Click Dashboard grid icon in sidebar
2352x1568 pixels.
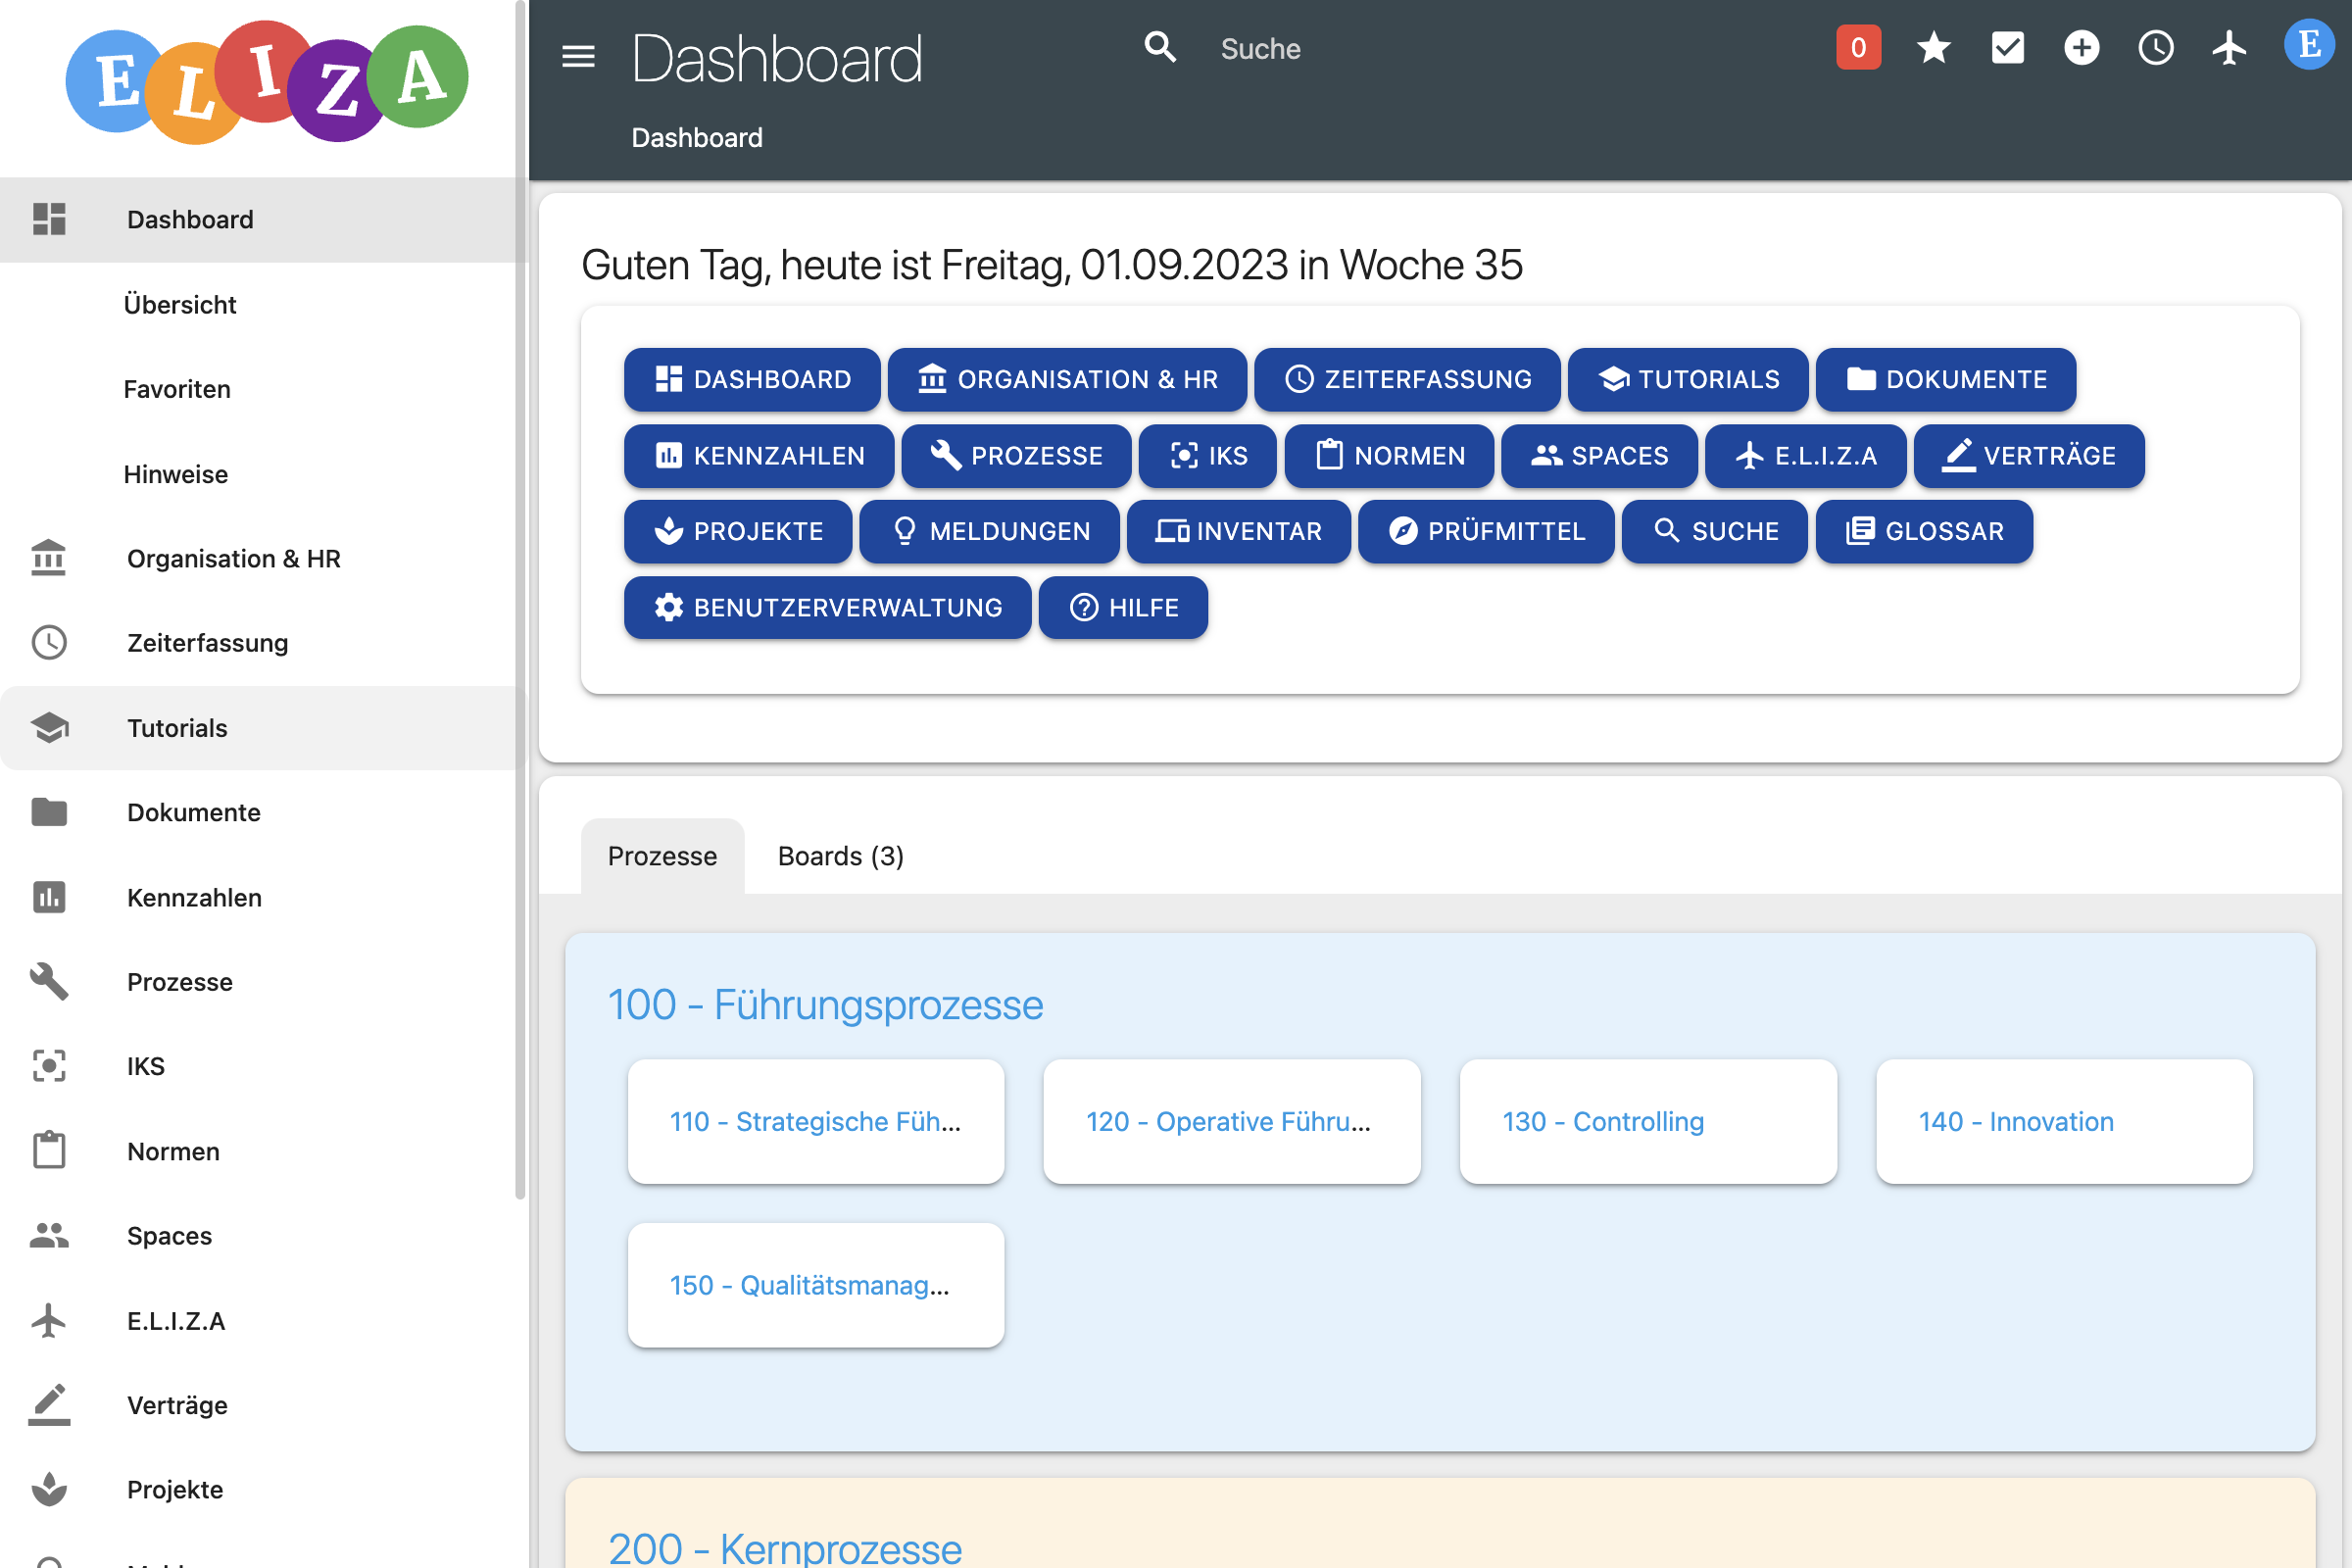[x=49, y=219]
